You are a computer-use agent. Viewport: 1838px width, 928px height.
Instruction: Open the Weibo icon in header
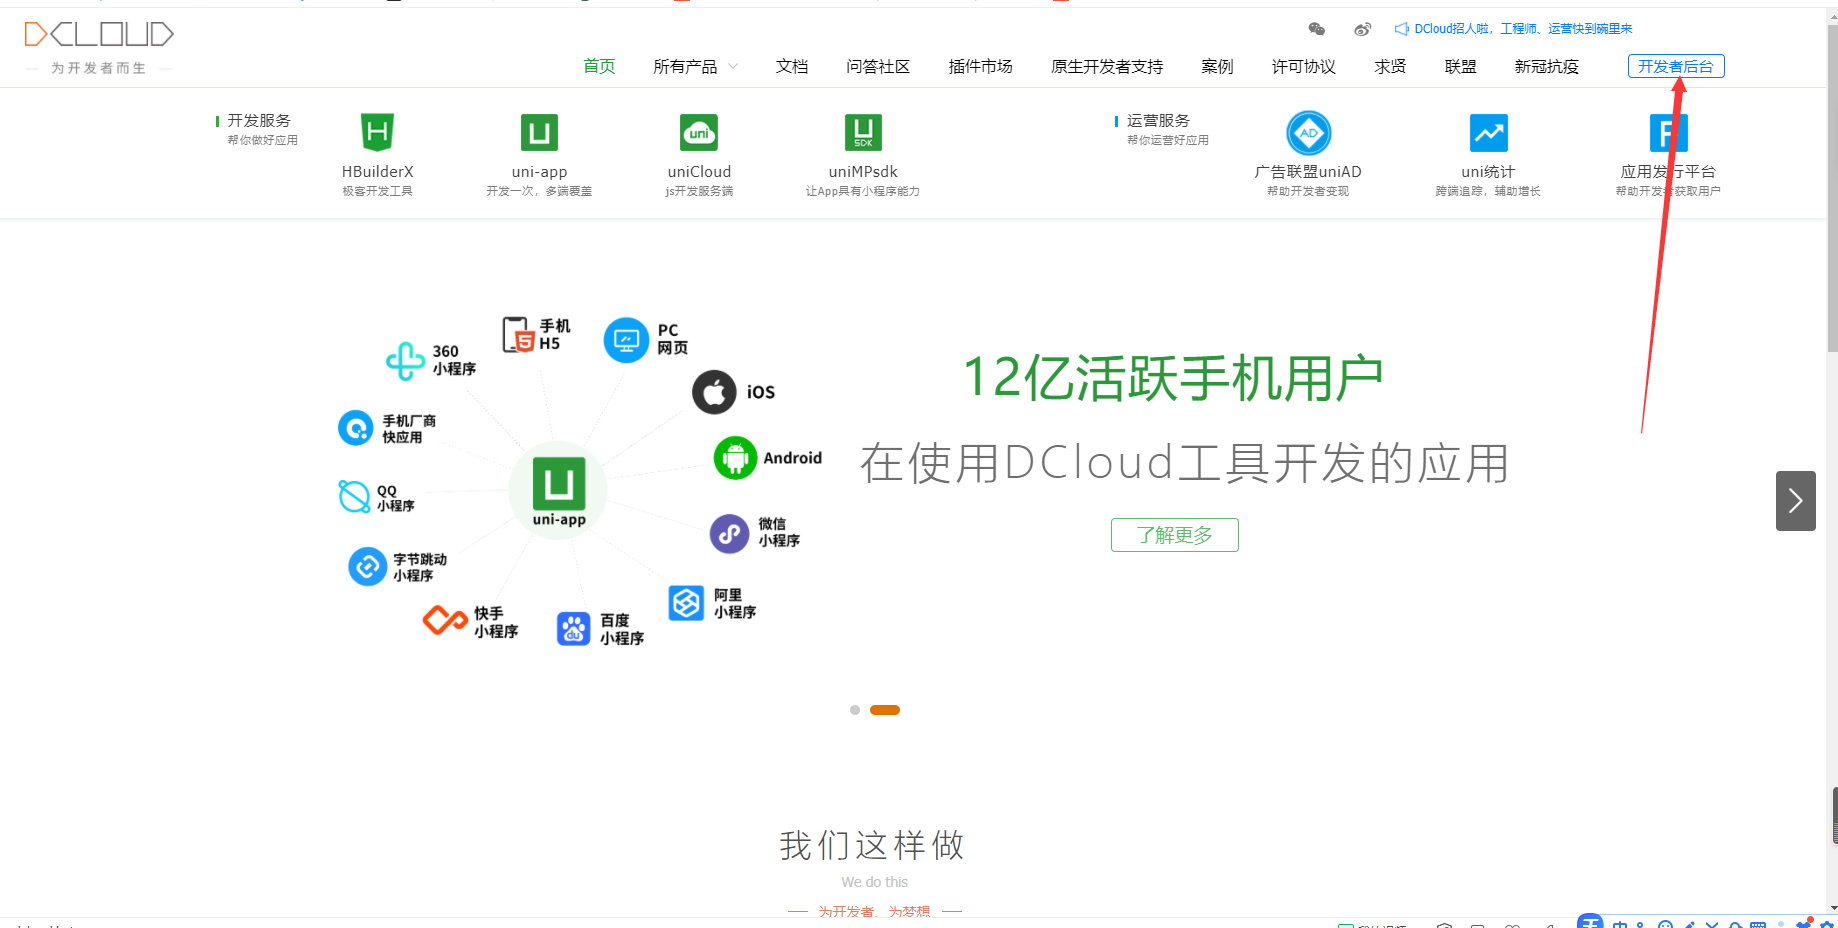coord(1362,29)
